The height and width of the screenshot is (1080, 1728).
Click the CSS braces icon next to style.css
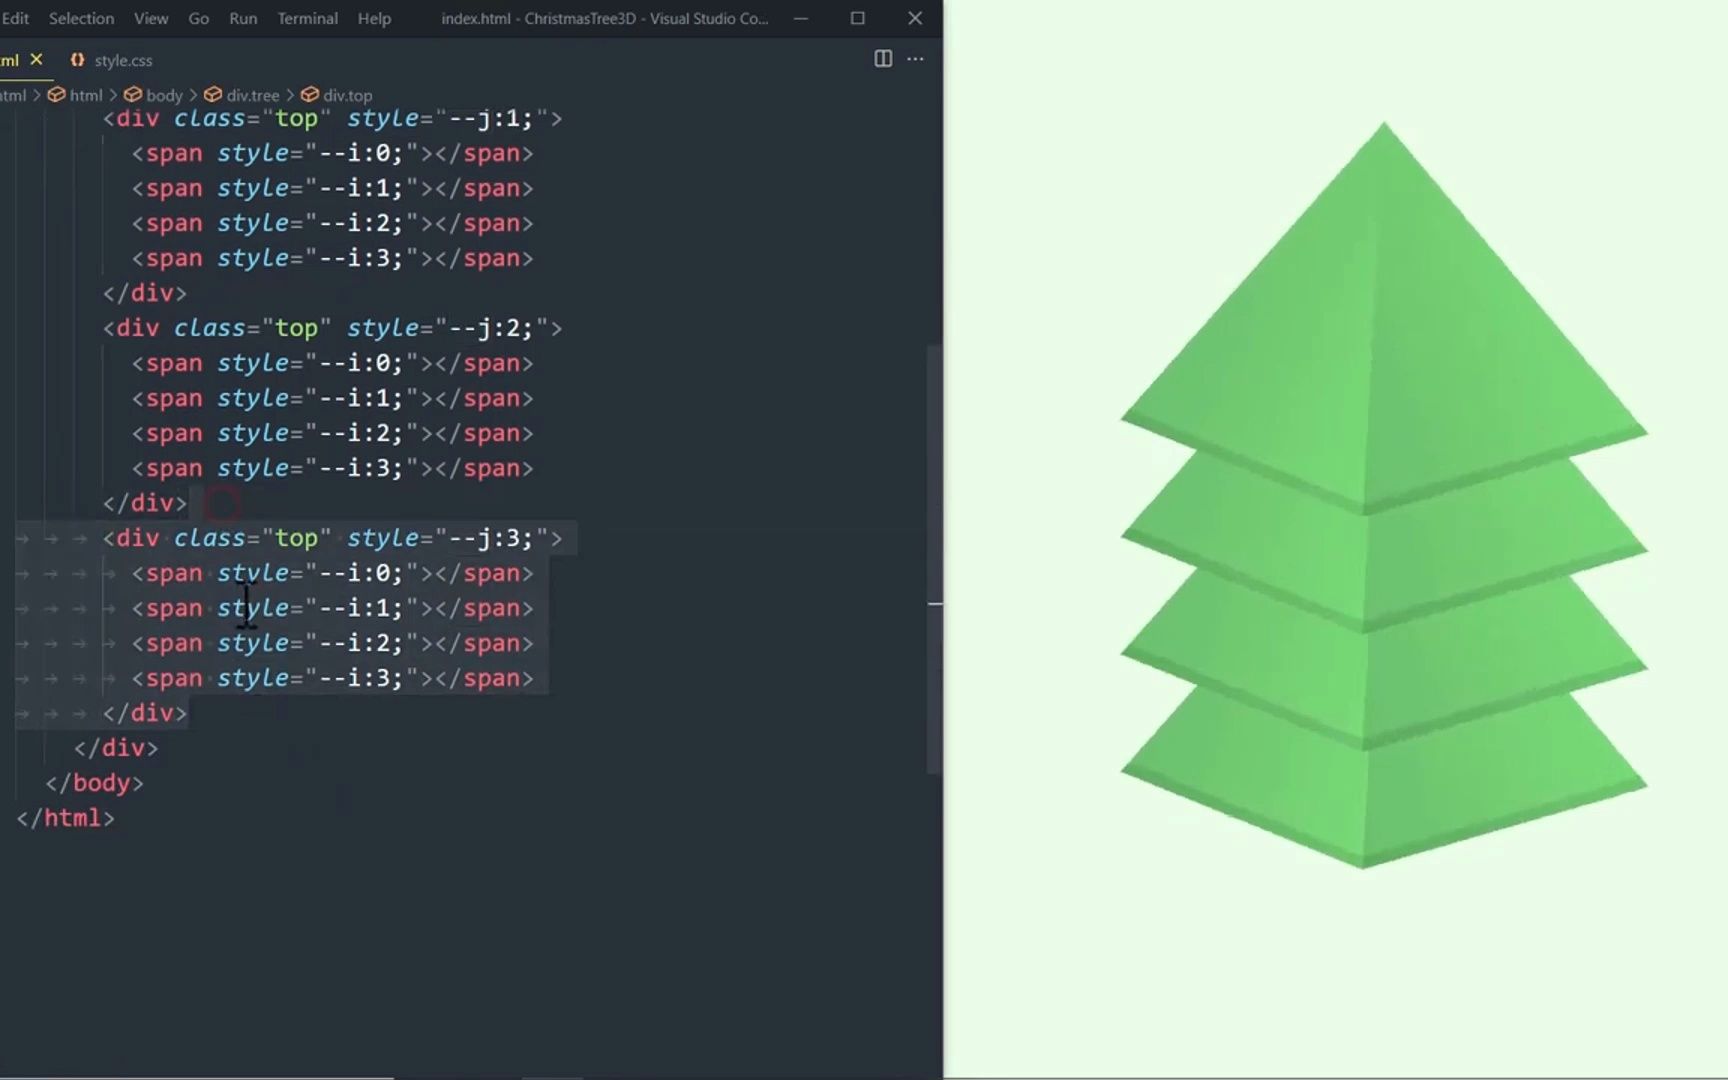tap(77, 60)
